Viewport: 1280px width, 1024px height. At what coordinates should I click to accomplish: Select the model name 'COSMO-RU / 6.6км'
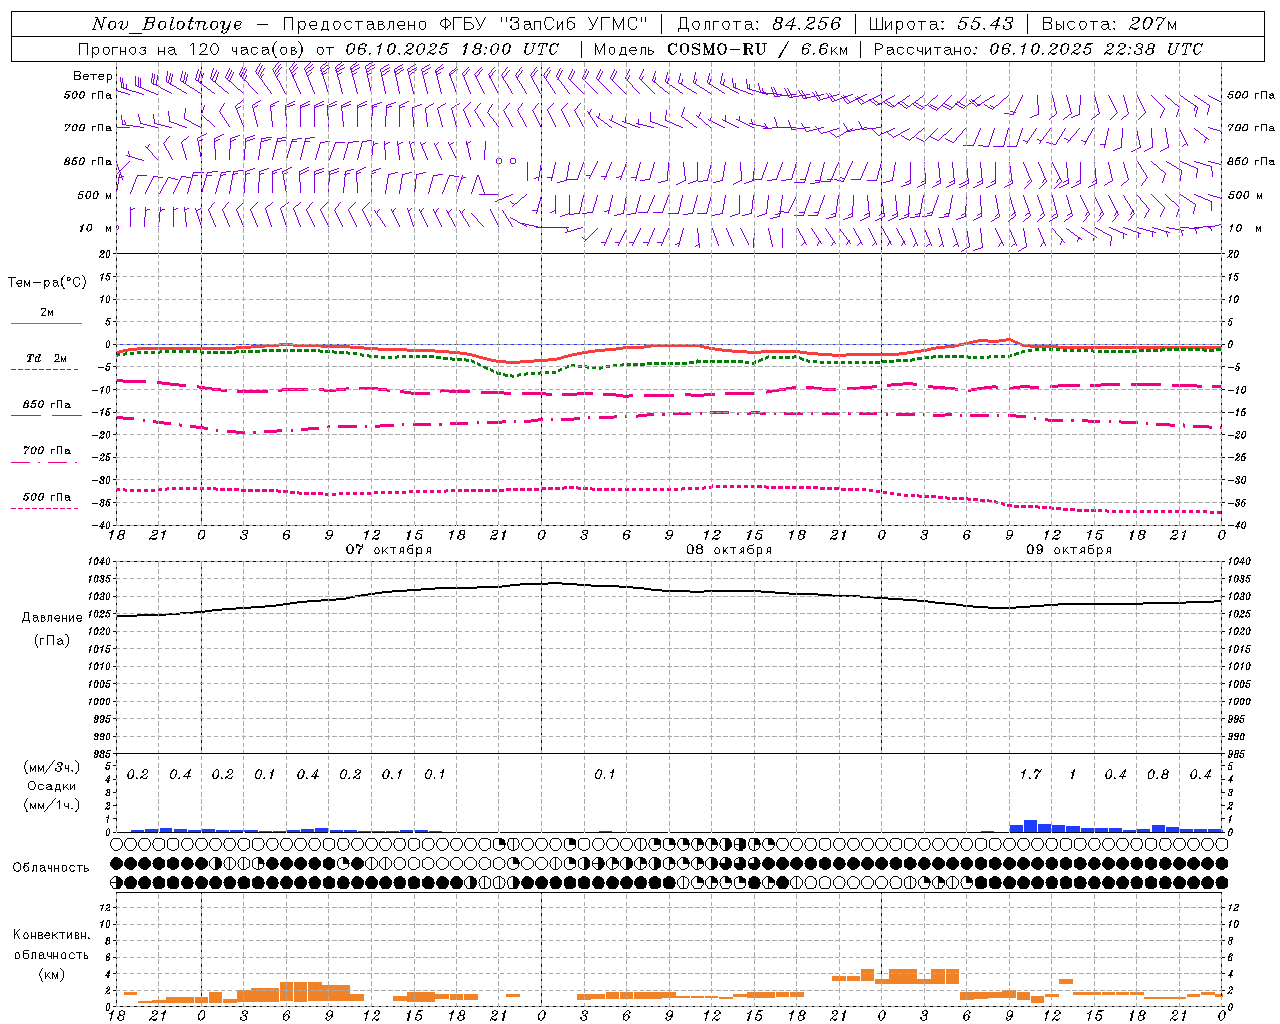click(758, 49)
